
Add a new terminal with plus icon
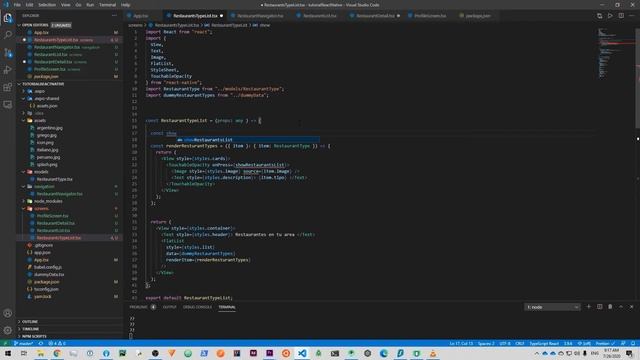tap(589, 307)
